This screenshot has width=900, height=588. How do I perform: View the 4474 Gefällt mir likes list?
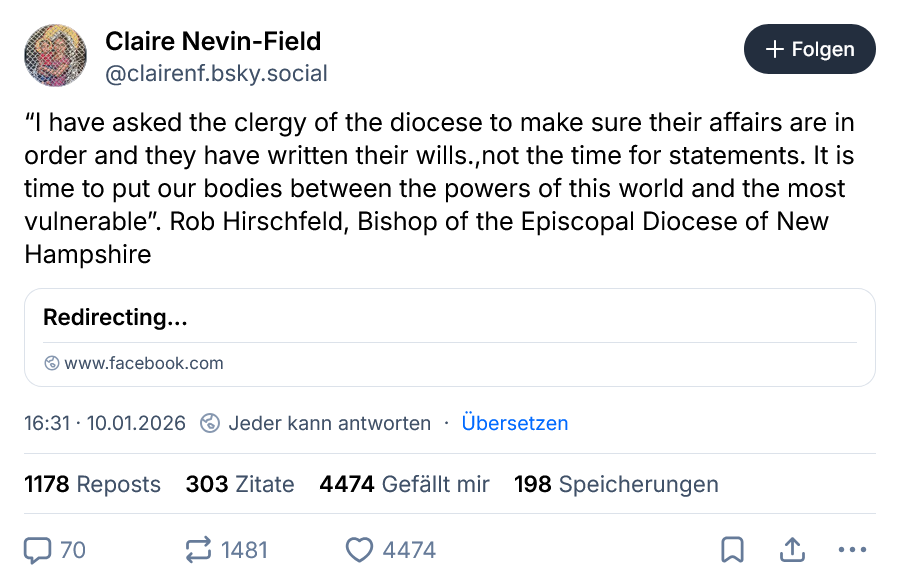tap(404, 484)
